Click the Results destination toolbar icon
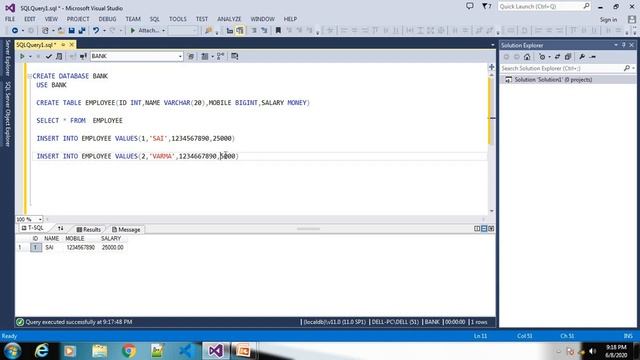 tap(205, 56)
